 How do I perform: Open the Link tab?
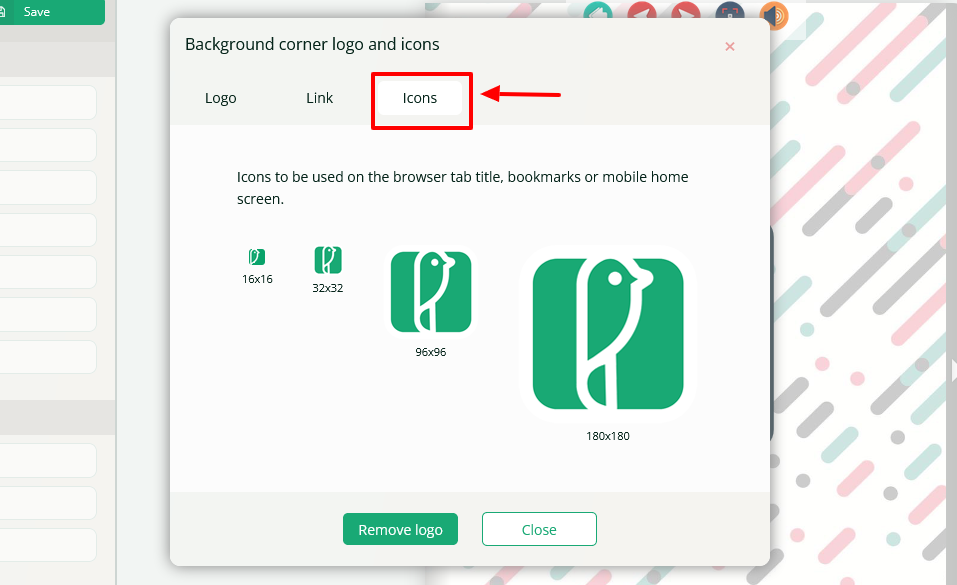pyautogui.click(x=319, y=98)
